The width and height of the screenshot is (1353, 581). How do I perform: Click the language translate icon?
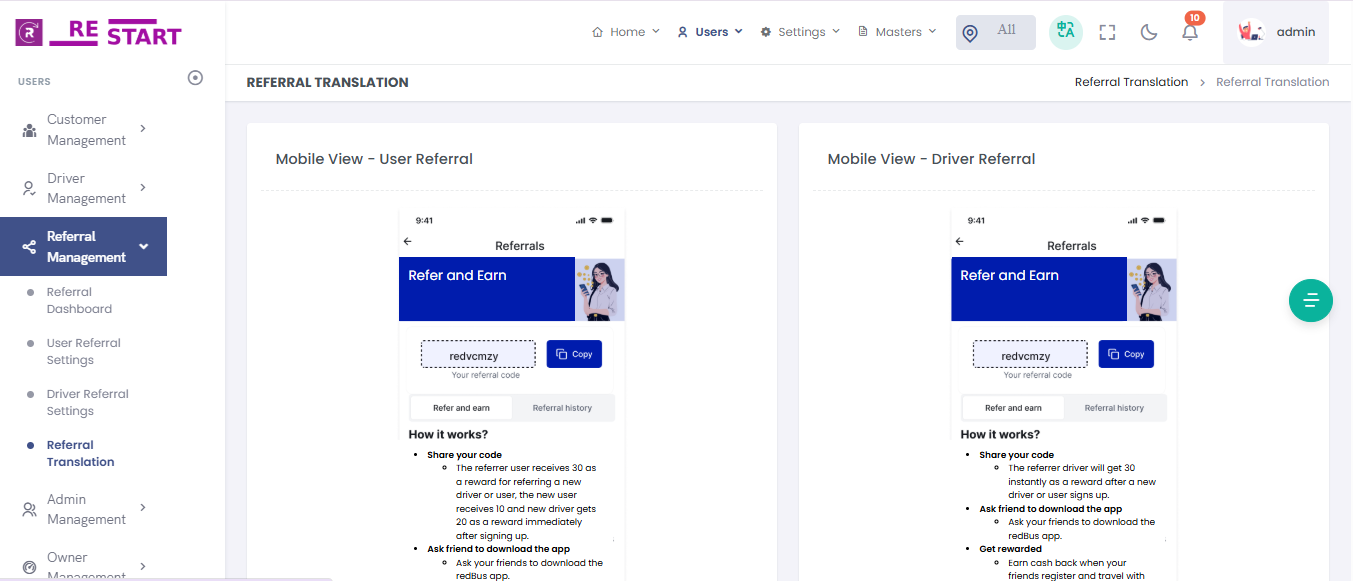(1066, 32)
